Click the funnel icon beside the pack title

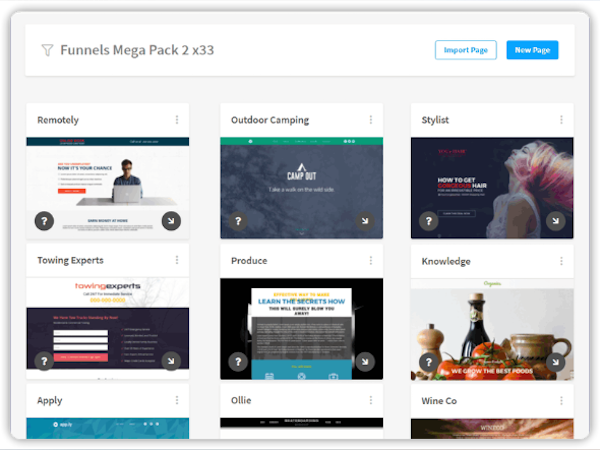point(47,50)
